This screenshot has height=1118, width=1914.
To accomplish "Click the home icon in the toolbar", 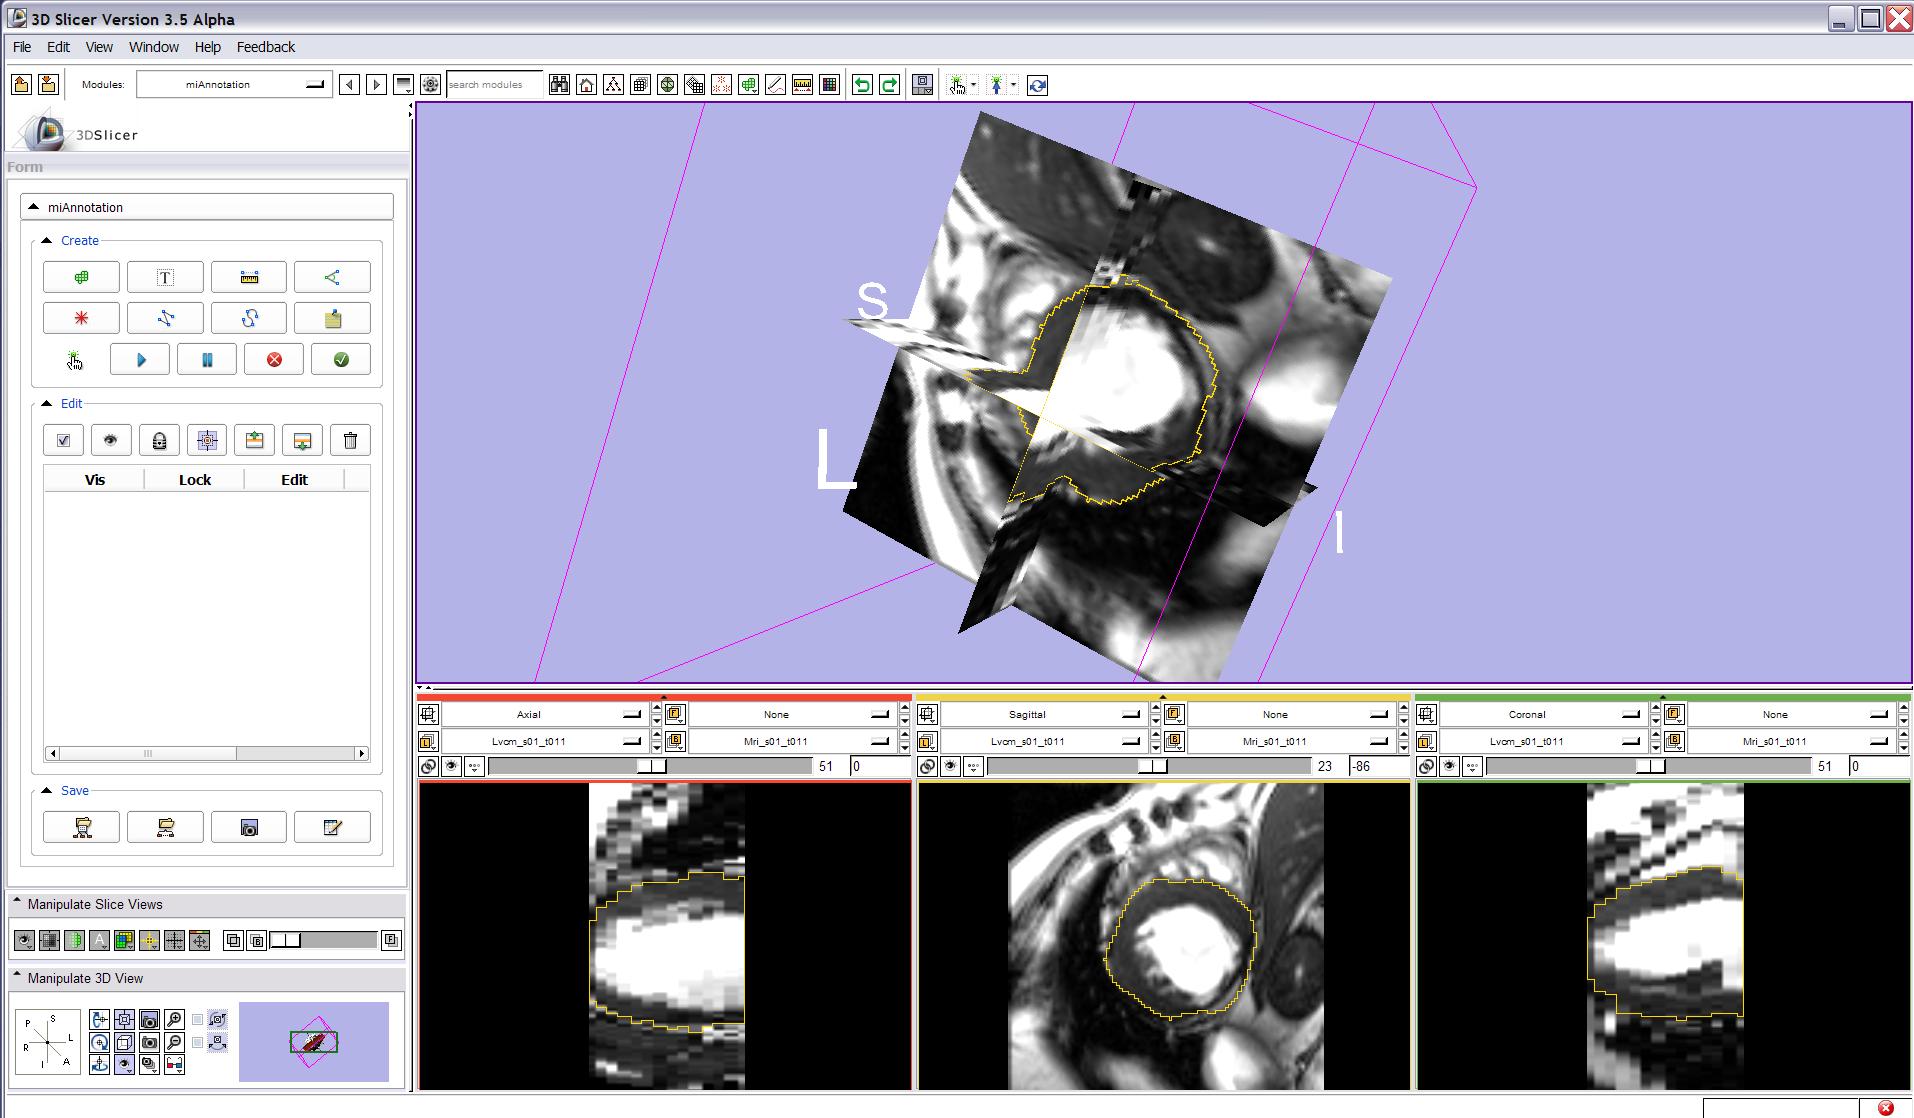I will pos(587,85).
